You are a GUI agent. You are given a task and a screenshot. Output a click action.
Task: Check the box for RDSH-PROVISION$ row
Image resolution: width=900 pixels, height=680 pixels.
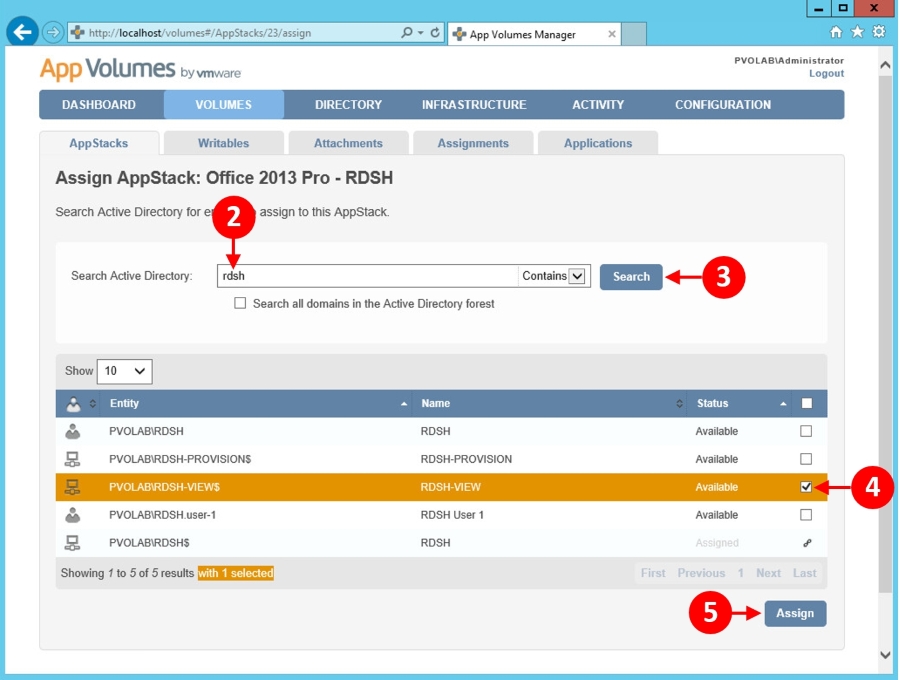[806, 459]
